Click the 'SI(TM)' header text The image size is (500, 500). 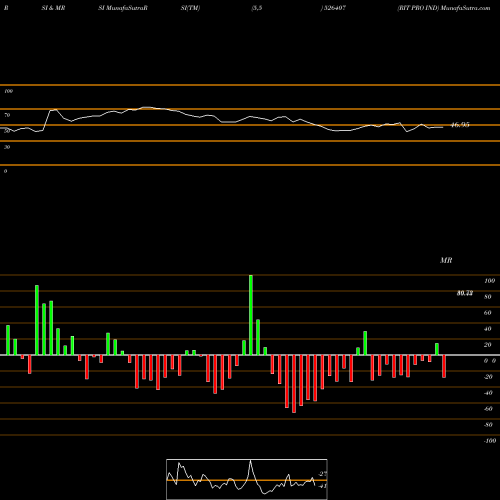pos(190,8)
